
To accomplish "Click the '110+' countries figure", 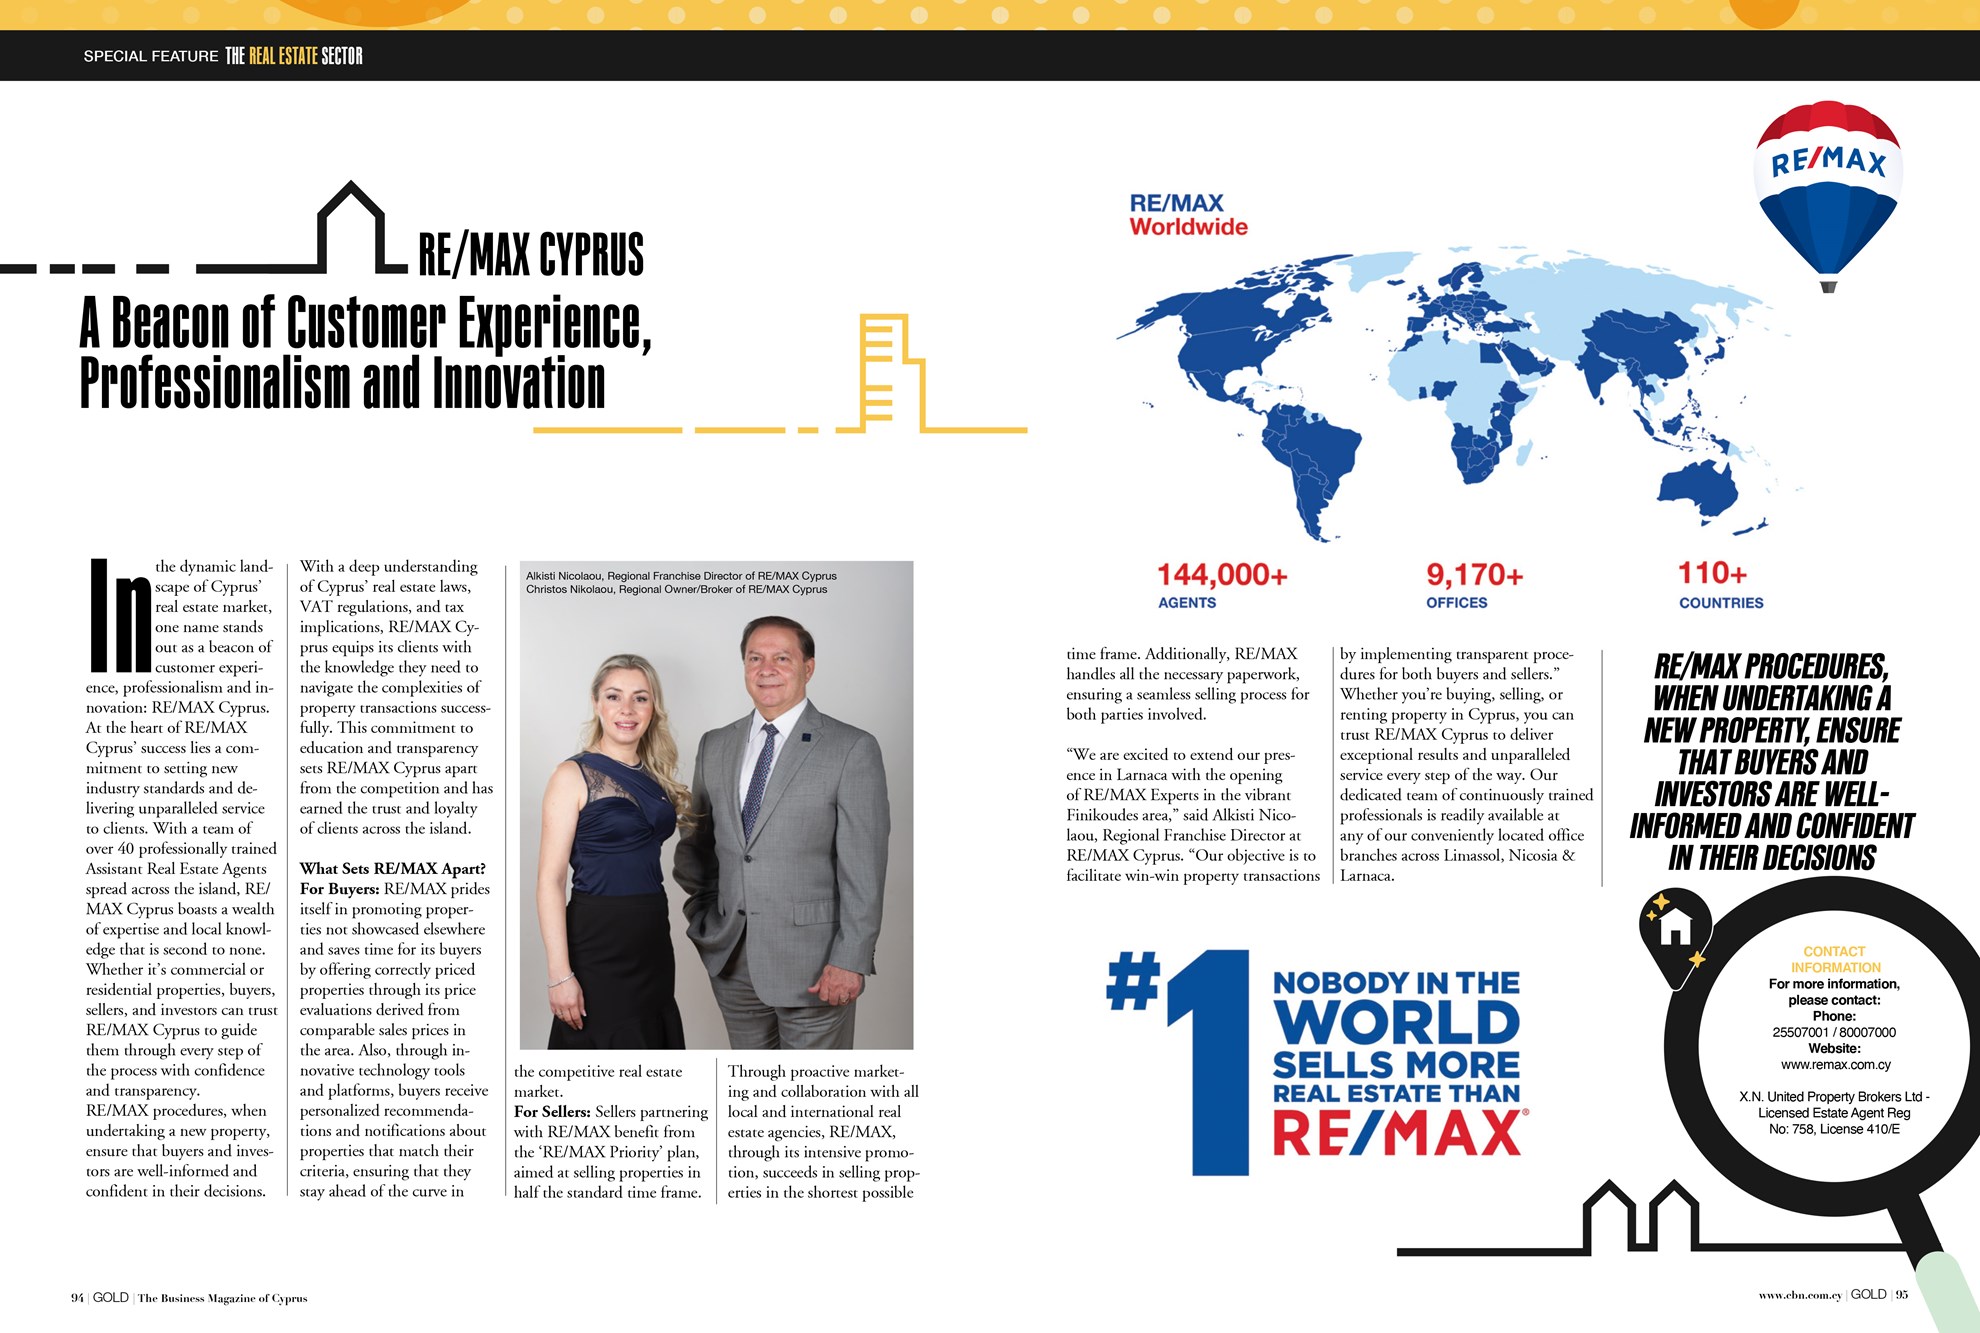I will click(1712, 573).
